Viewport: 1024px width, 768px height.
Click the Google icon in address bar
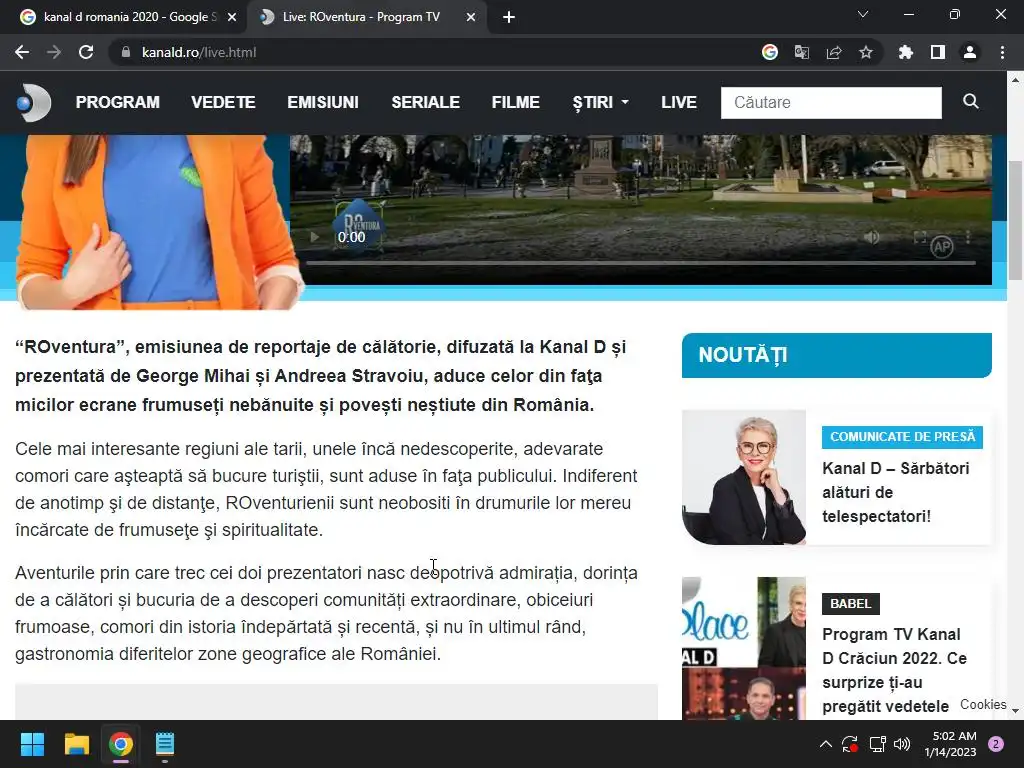pyautogui.click(x=770, y=52)
